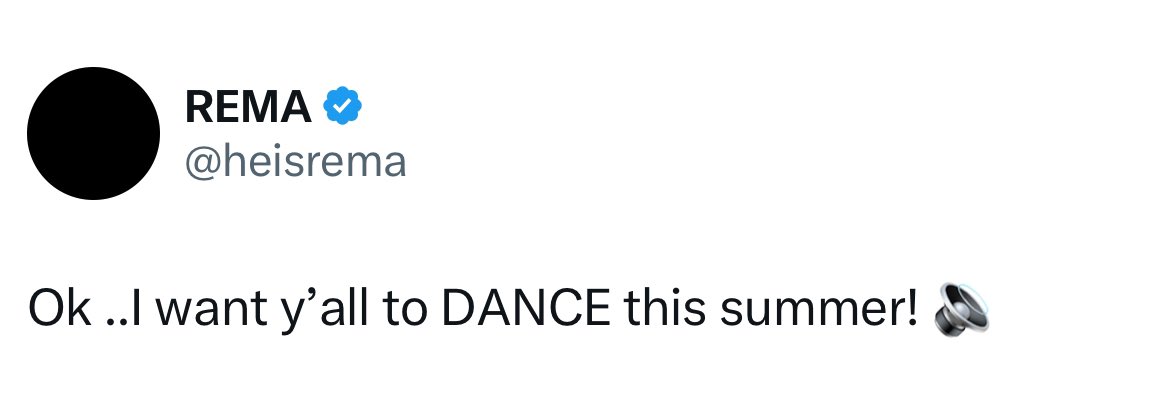
Task: Click the word this before summer
Action: [665, 308]
